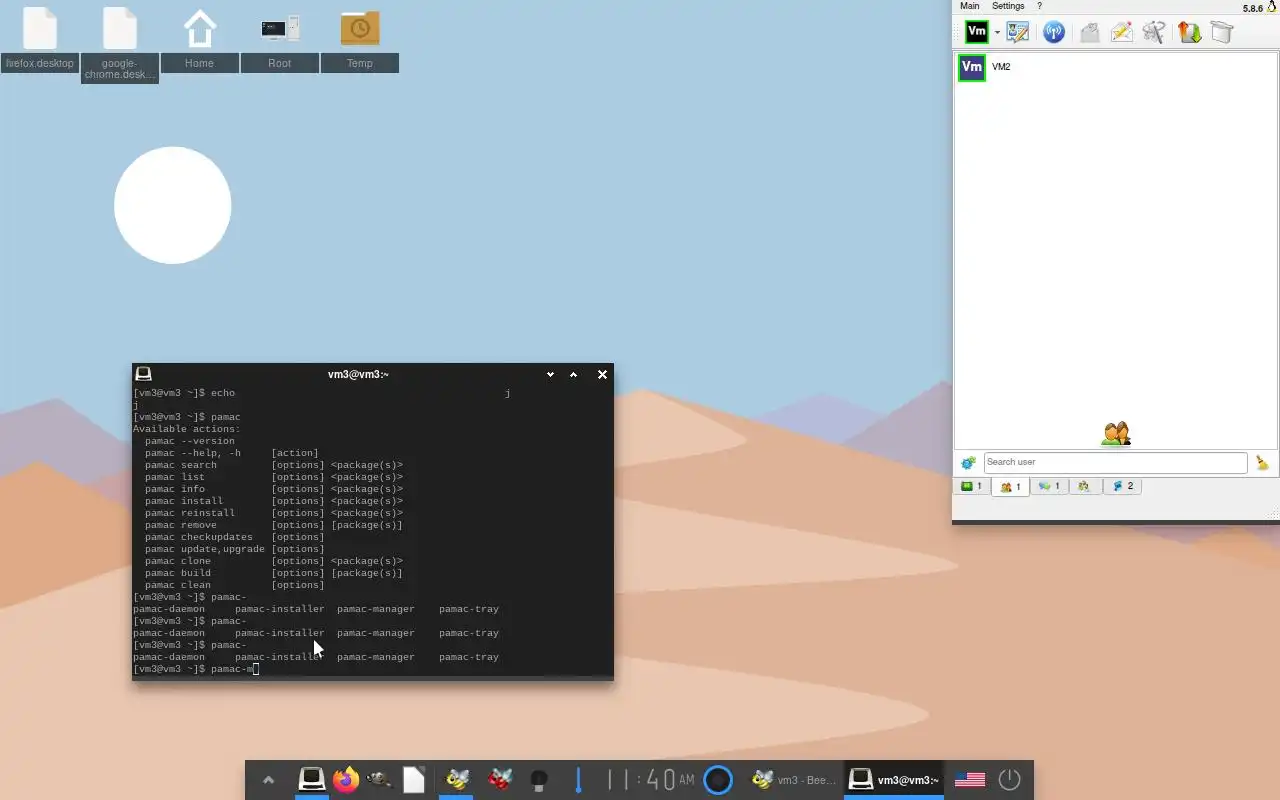Open the Home folder desktop icon
Viewport: 1280px width, 800px height.
[200, 40]
